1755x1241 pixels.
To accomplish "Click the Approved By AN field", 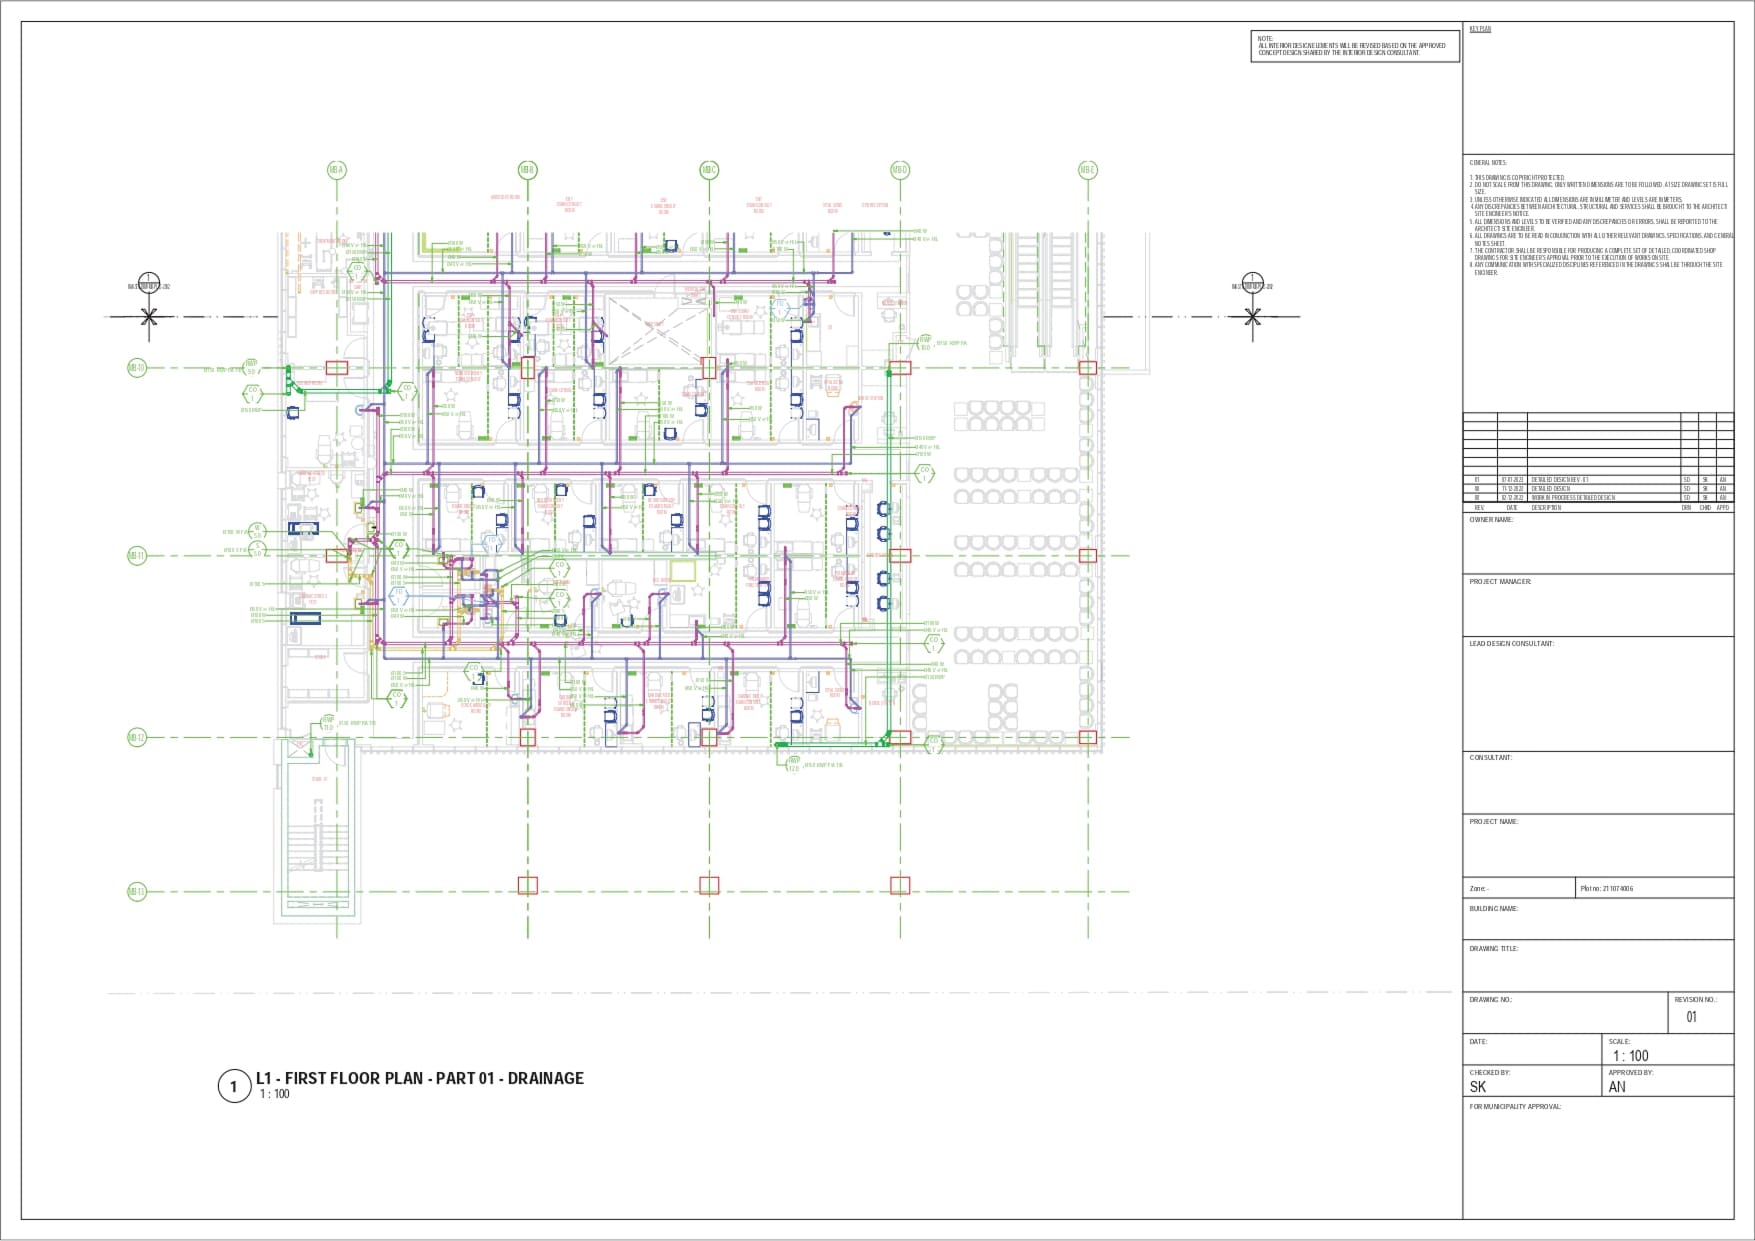I will click(1617, 1087).
